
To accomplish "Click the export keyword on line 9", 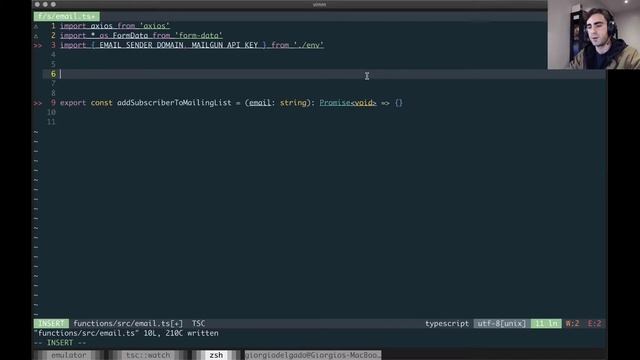I will 73,103.
